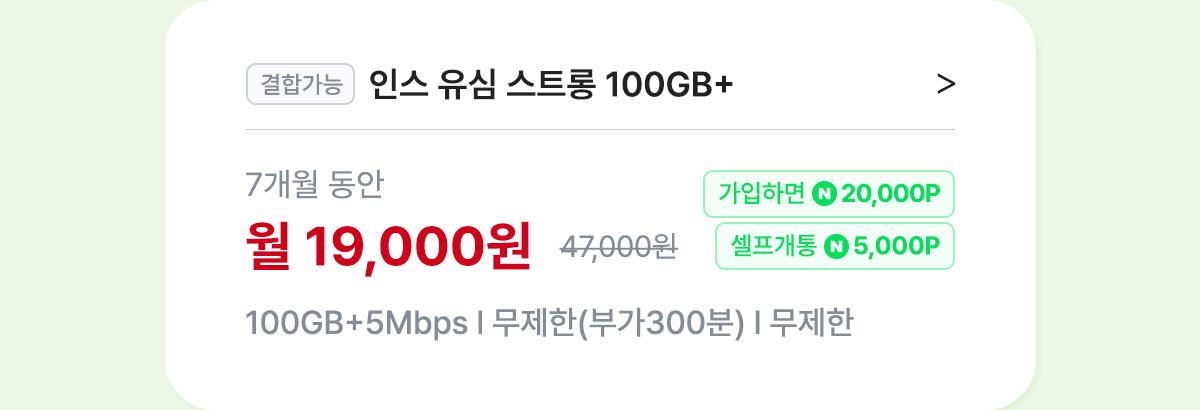
Task: Click the 7개월 동안 promotion period text
Action: [314, 185]
